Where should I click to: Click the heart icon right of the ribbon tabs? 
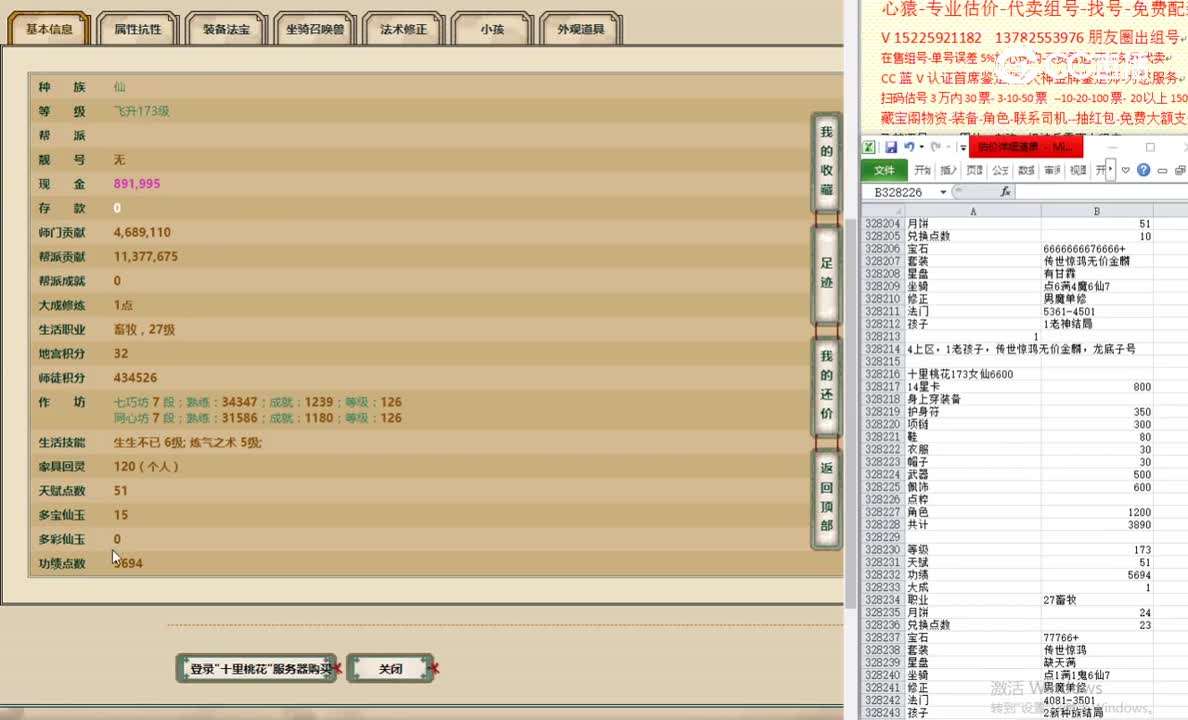pos(1125,169)
